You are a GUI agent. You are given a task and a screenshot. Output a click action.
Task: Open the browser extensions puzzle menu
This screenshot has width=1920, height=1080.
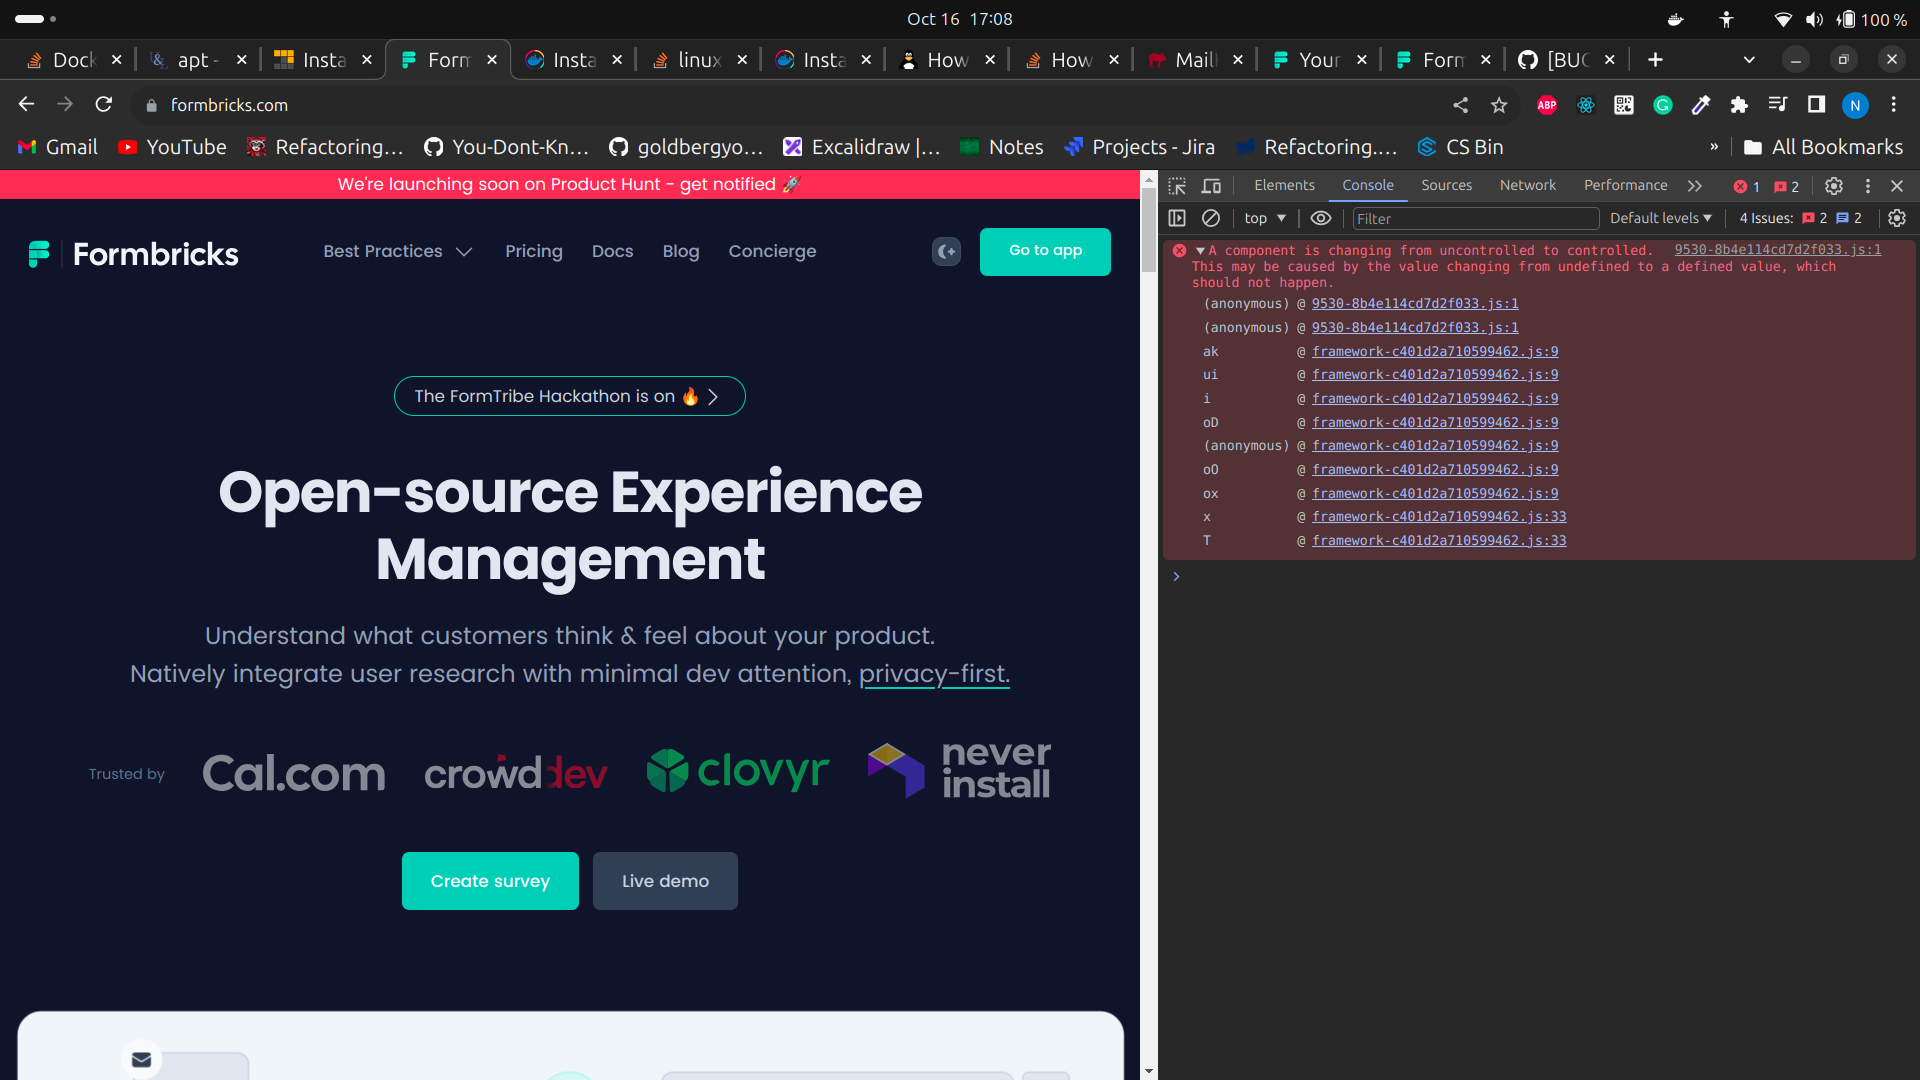[x=1740, y=105]
